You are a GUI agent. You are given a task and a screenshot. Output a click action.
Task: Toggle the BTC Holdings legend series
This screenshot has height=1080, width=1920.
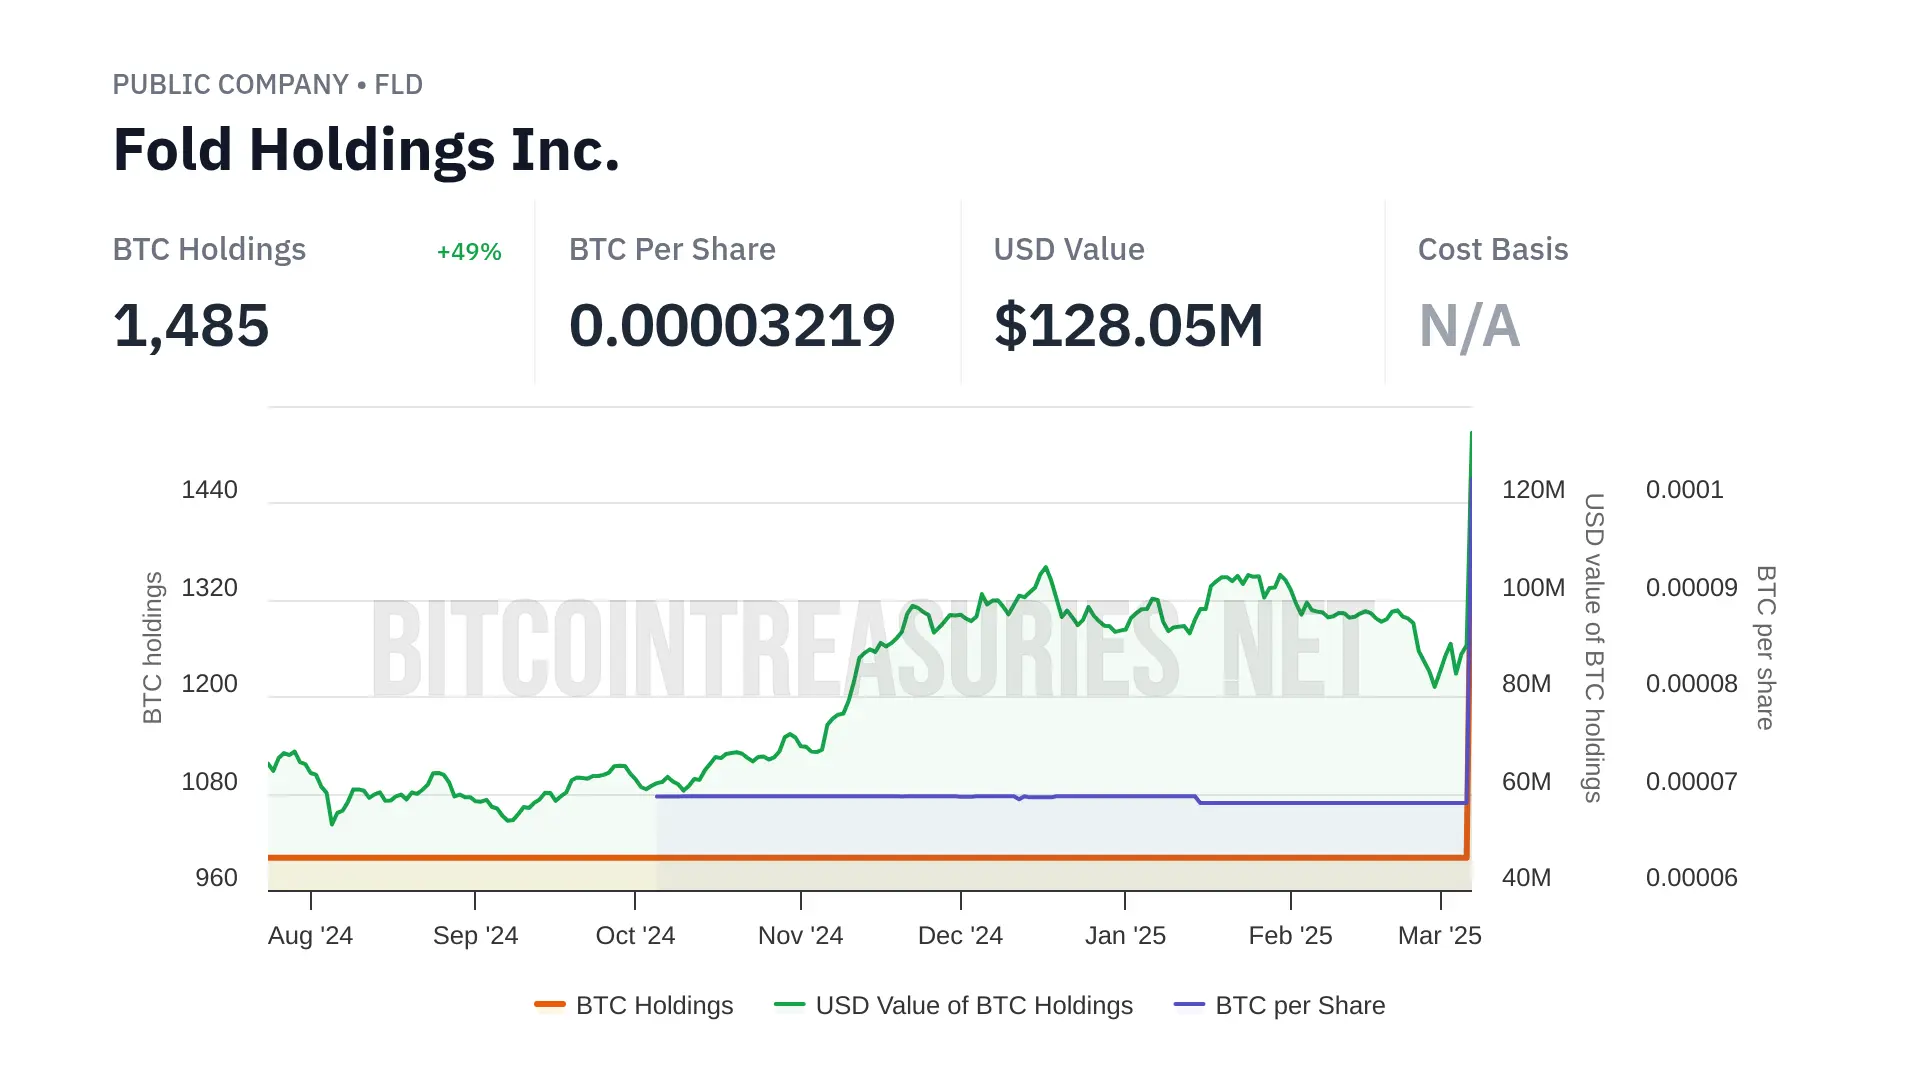[x=654, y=1005]
